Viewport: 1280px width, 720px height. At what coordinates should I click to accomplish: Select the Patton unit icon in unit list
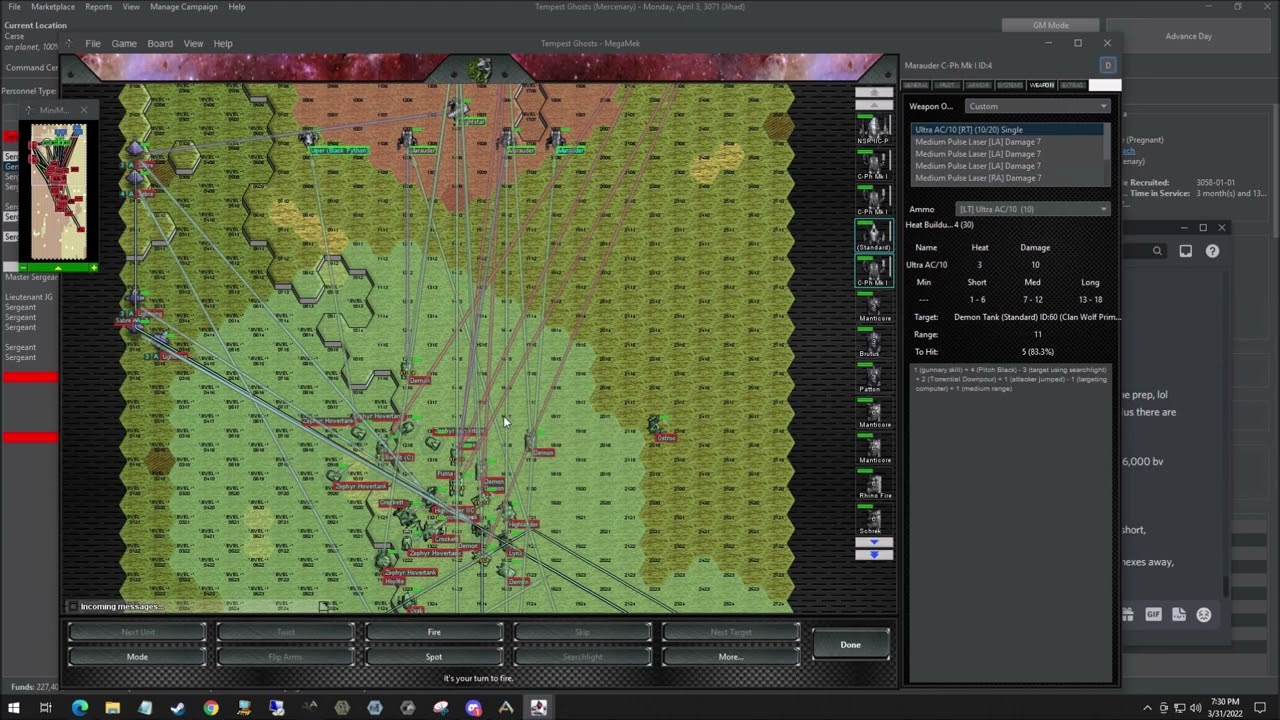[874, 377]
